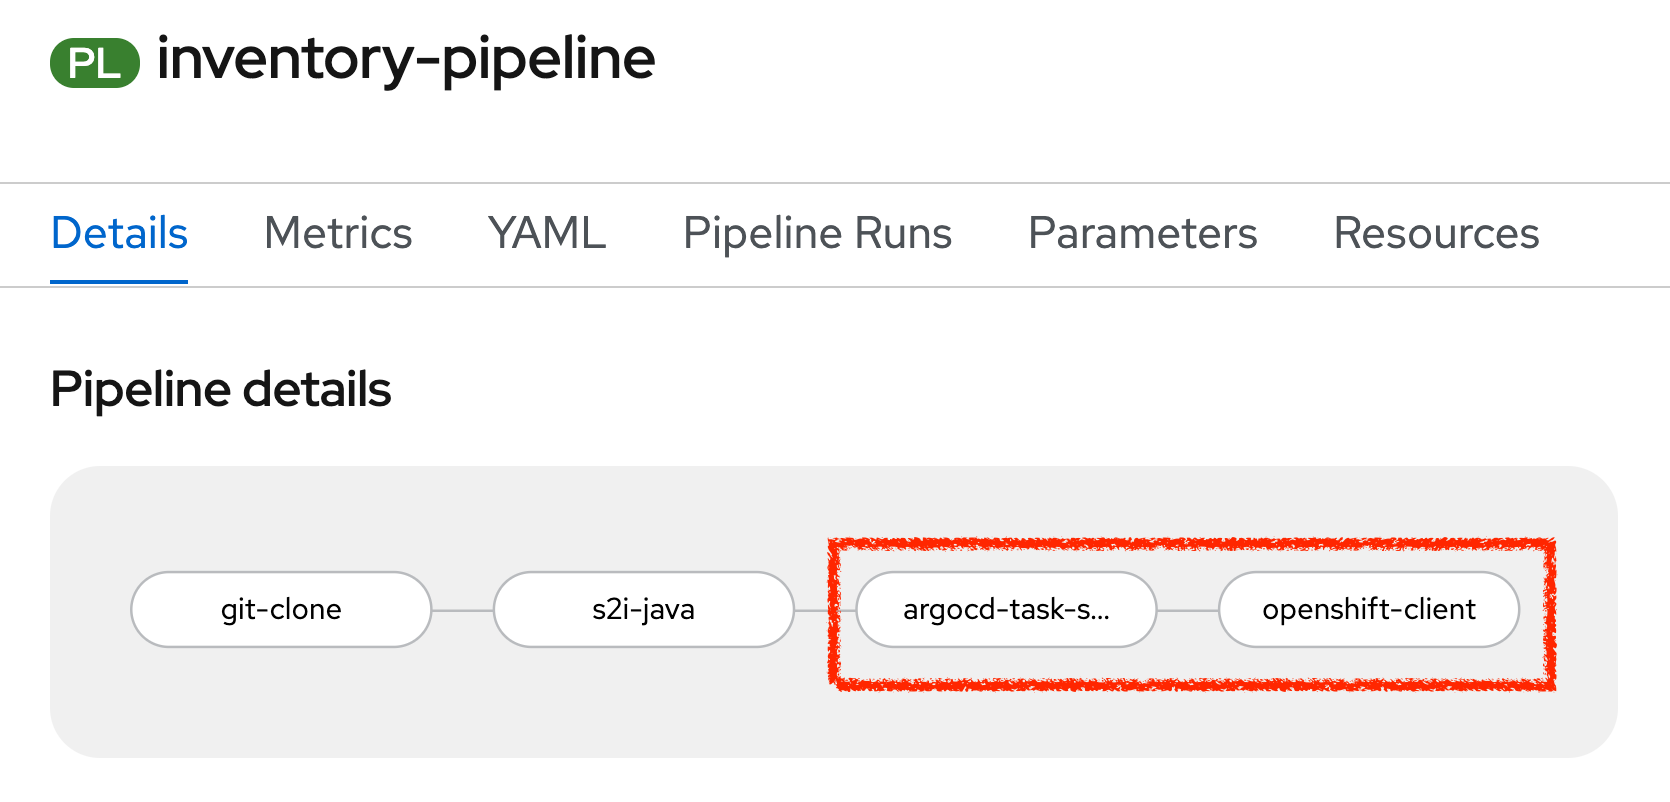The height and width of the screenshot is (802, 1670).
Task: Open the Pipeline Runs tab
Action: [817, 233]
